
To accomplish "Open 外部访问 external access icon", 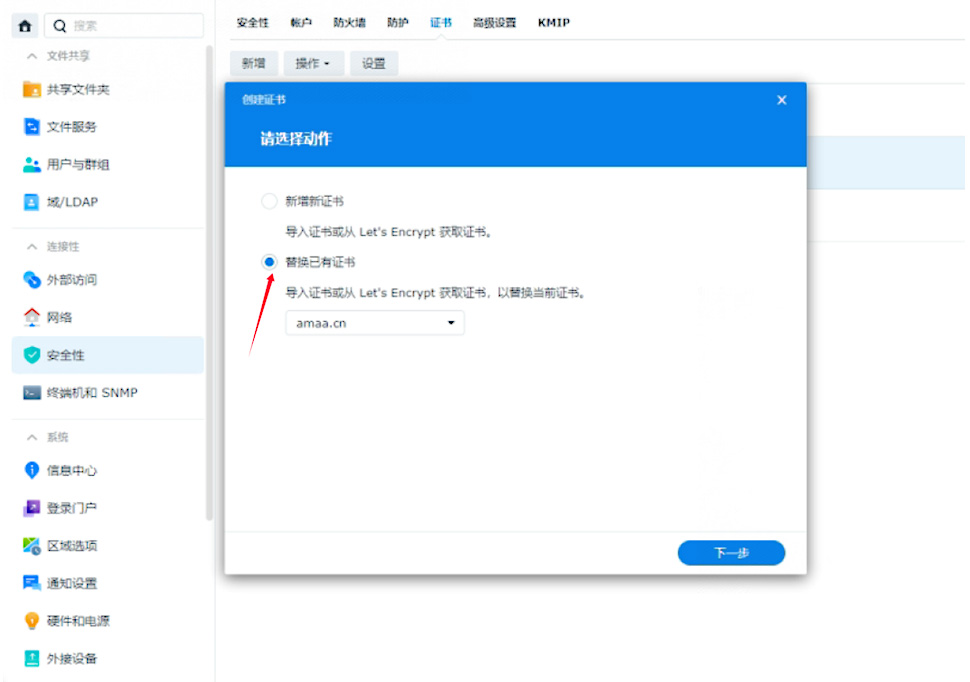I will 32,280.
